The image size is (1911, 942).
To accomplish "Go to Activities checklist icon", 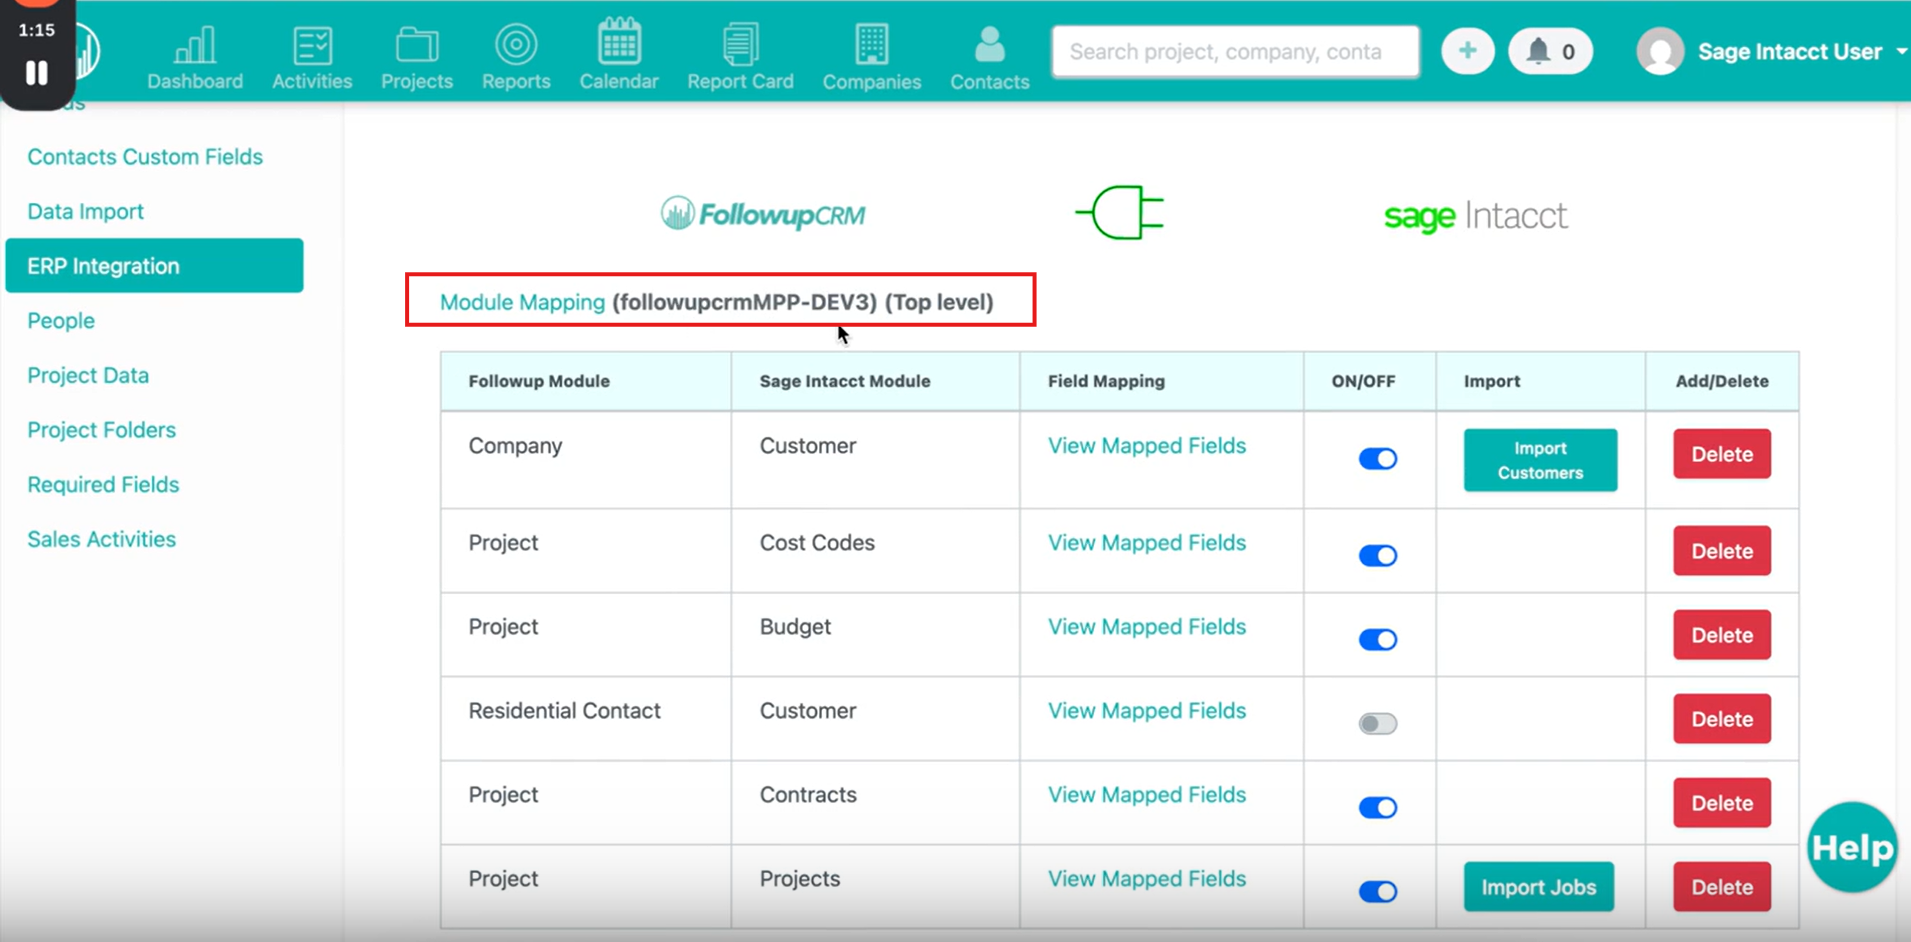I will (x=312, y=45).
